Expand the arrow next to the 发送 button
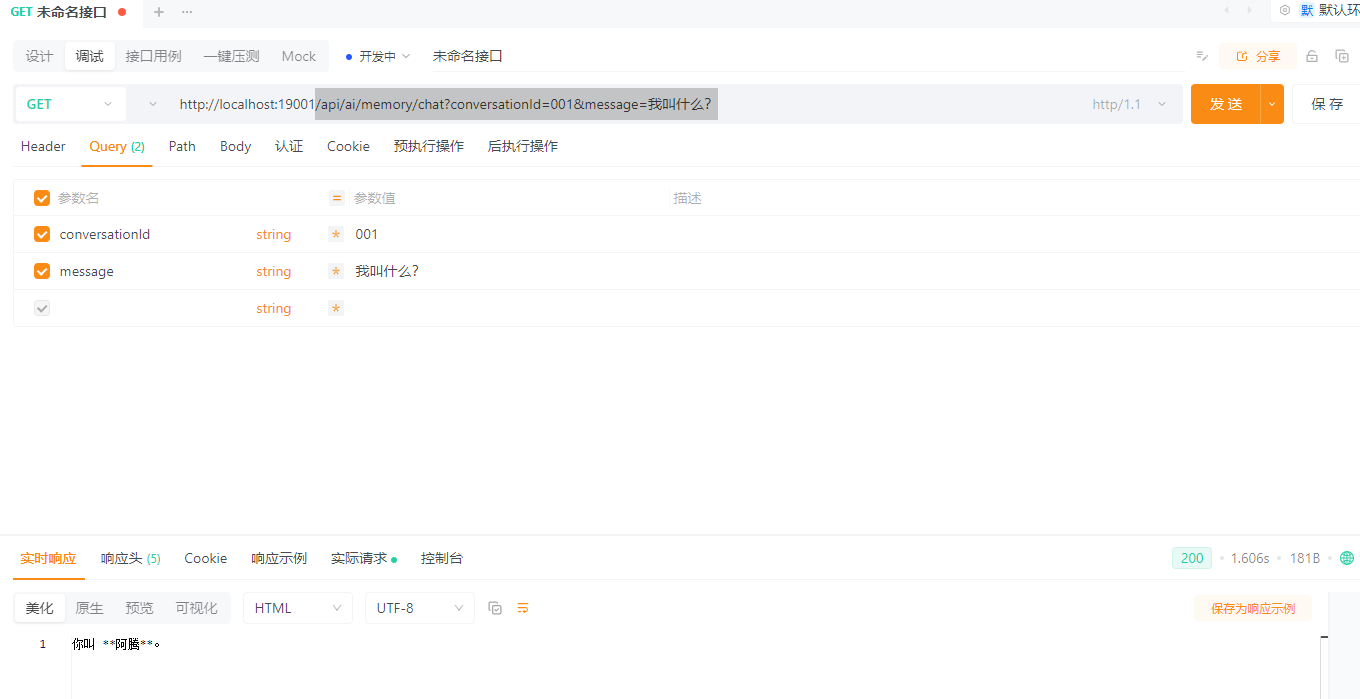Screen dimensions: 1360x699 [1272, 104]
